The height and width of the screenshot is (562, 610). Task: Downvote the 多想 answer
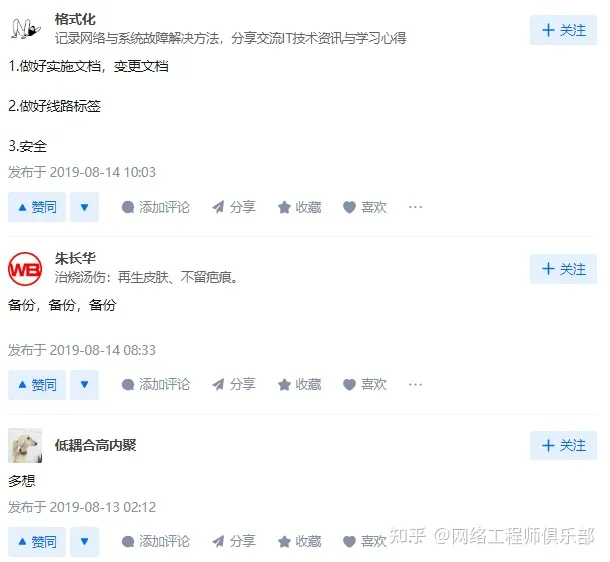[84, 541]
